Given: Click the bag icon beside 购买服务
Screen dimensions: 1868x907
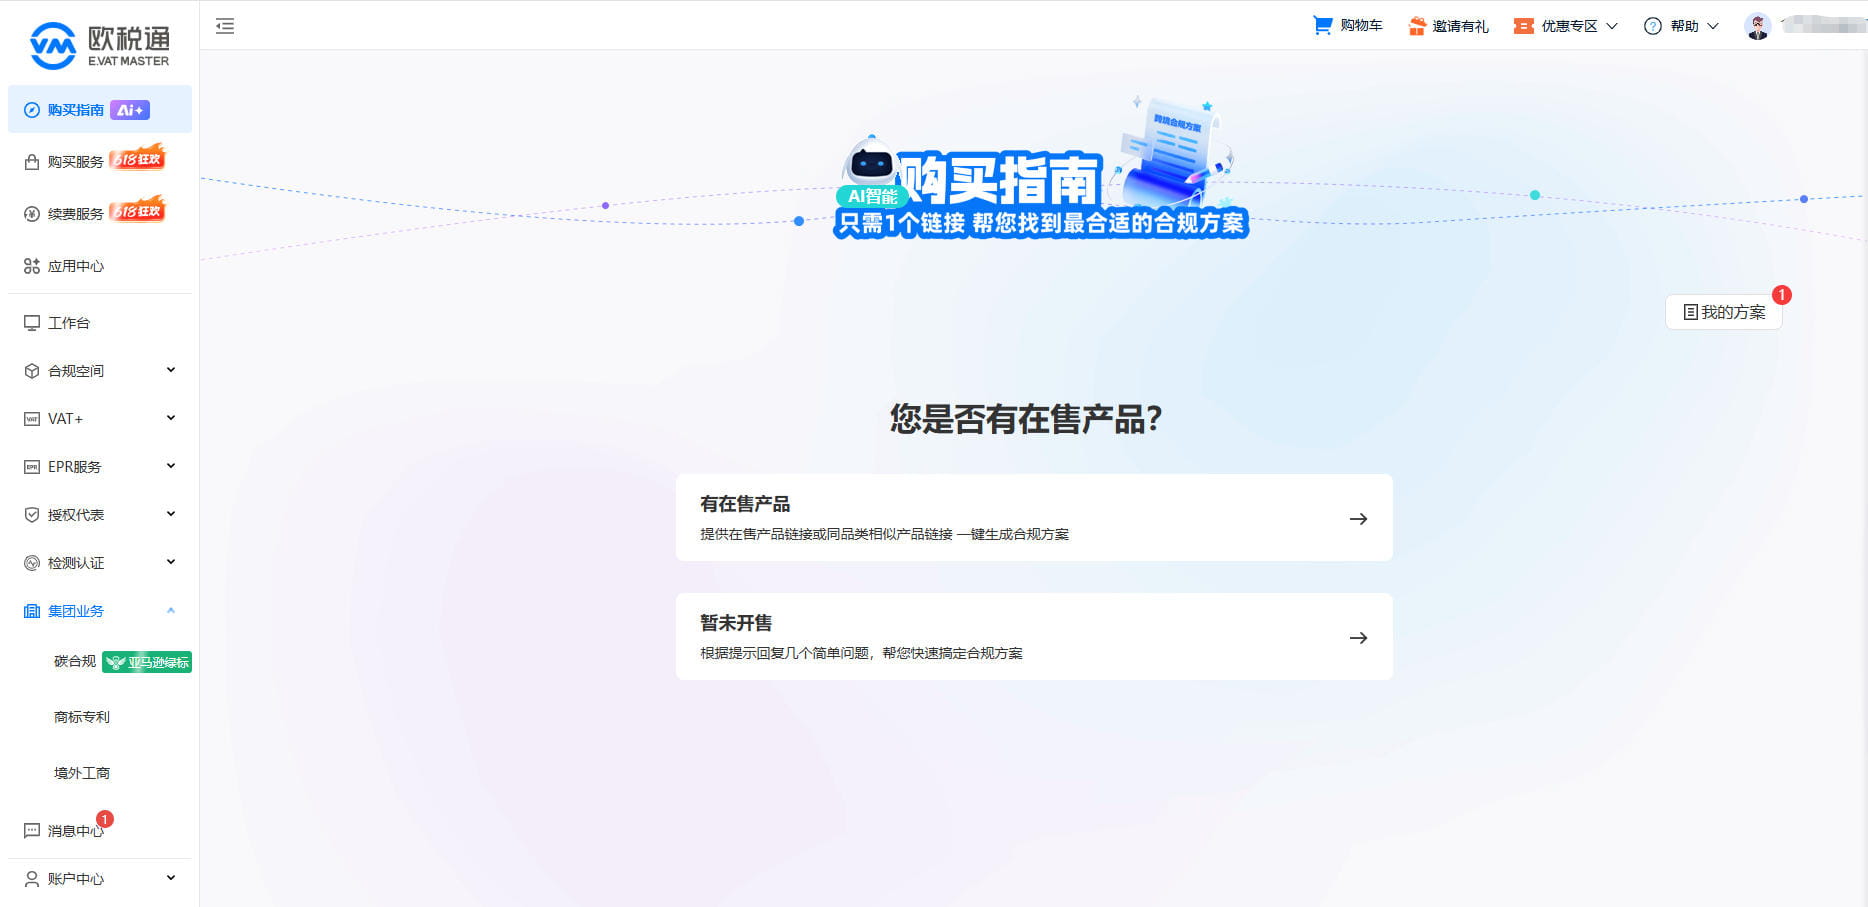Looking at the screenshot, I should (x=32, y=162).
